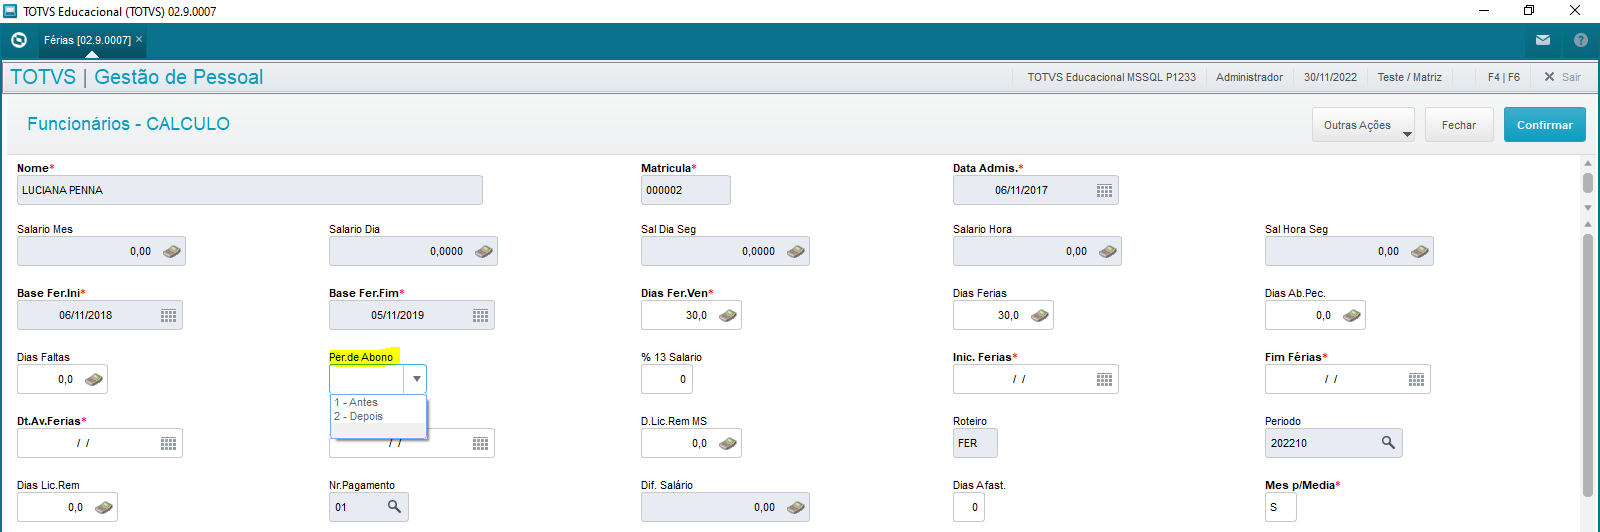Open the Outras Ações dropdown
The image size is (1600, 532).
point(1363,125)
